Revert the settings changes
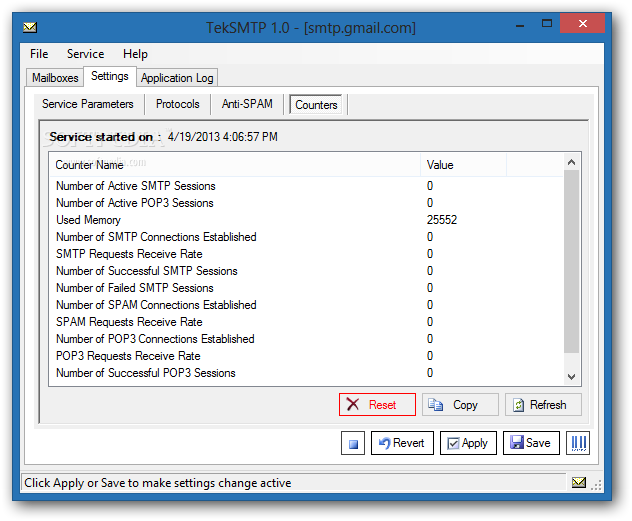Screen dimensions: 632x521 tap(402, 443)
